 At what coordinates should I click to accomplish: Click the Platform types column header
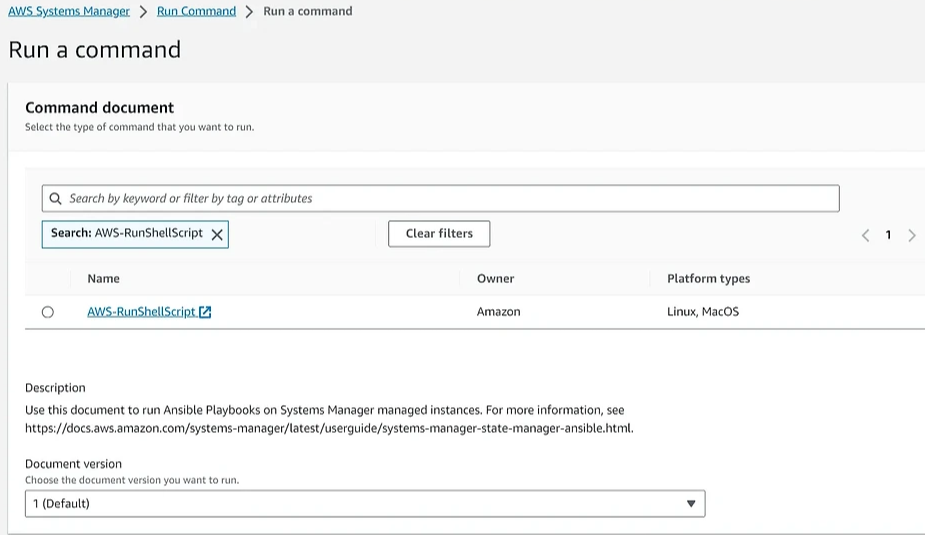708,278
